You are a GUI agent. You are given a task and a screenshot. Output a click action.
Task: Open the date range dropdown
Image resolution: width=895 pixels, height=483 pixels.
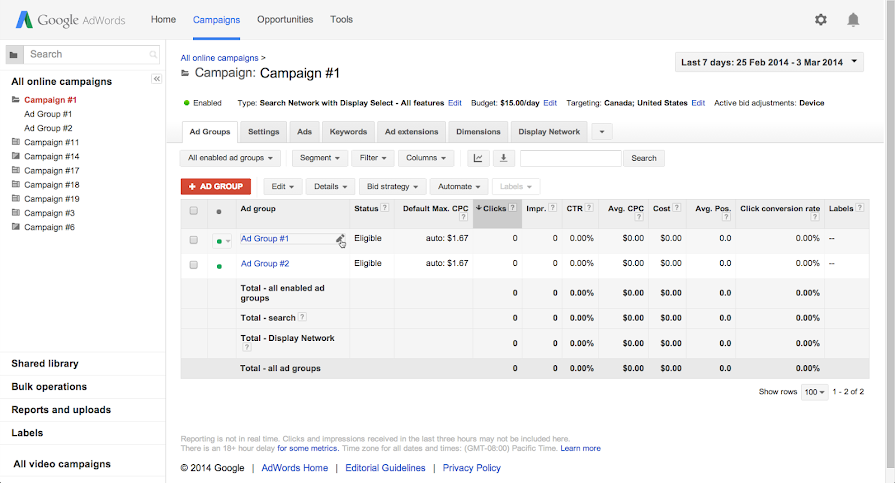pos(770,62)
